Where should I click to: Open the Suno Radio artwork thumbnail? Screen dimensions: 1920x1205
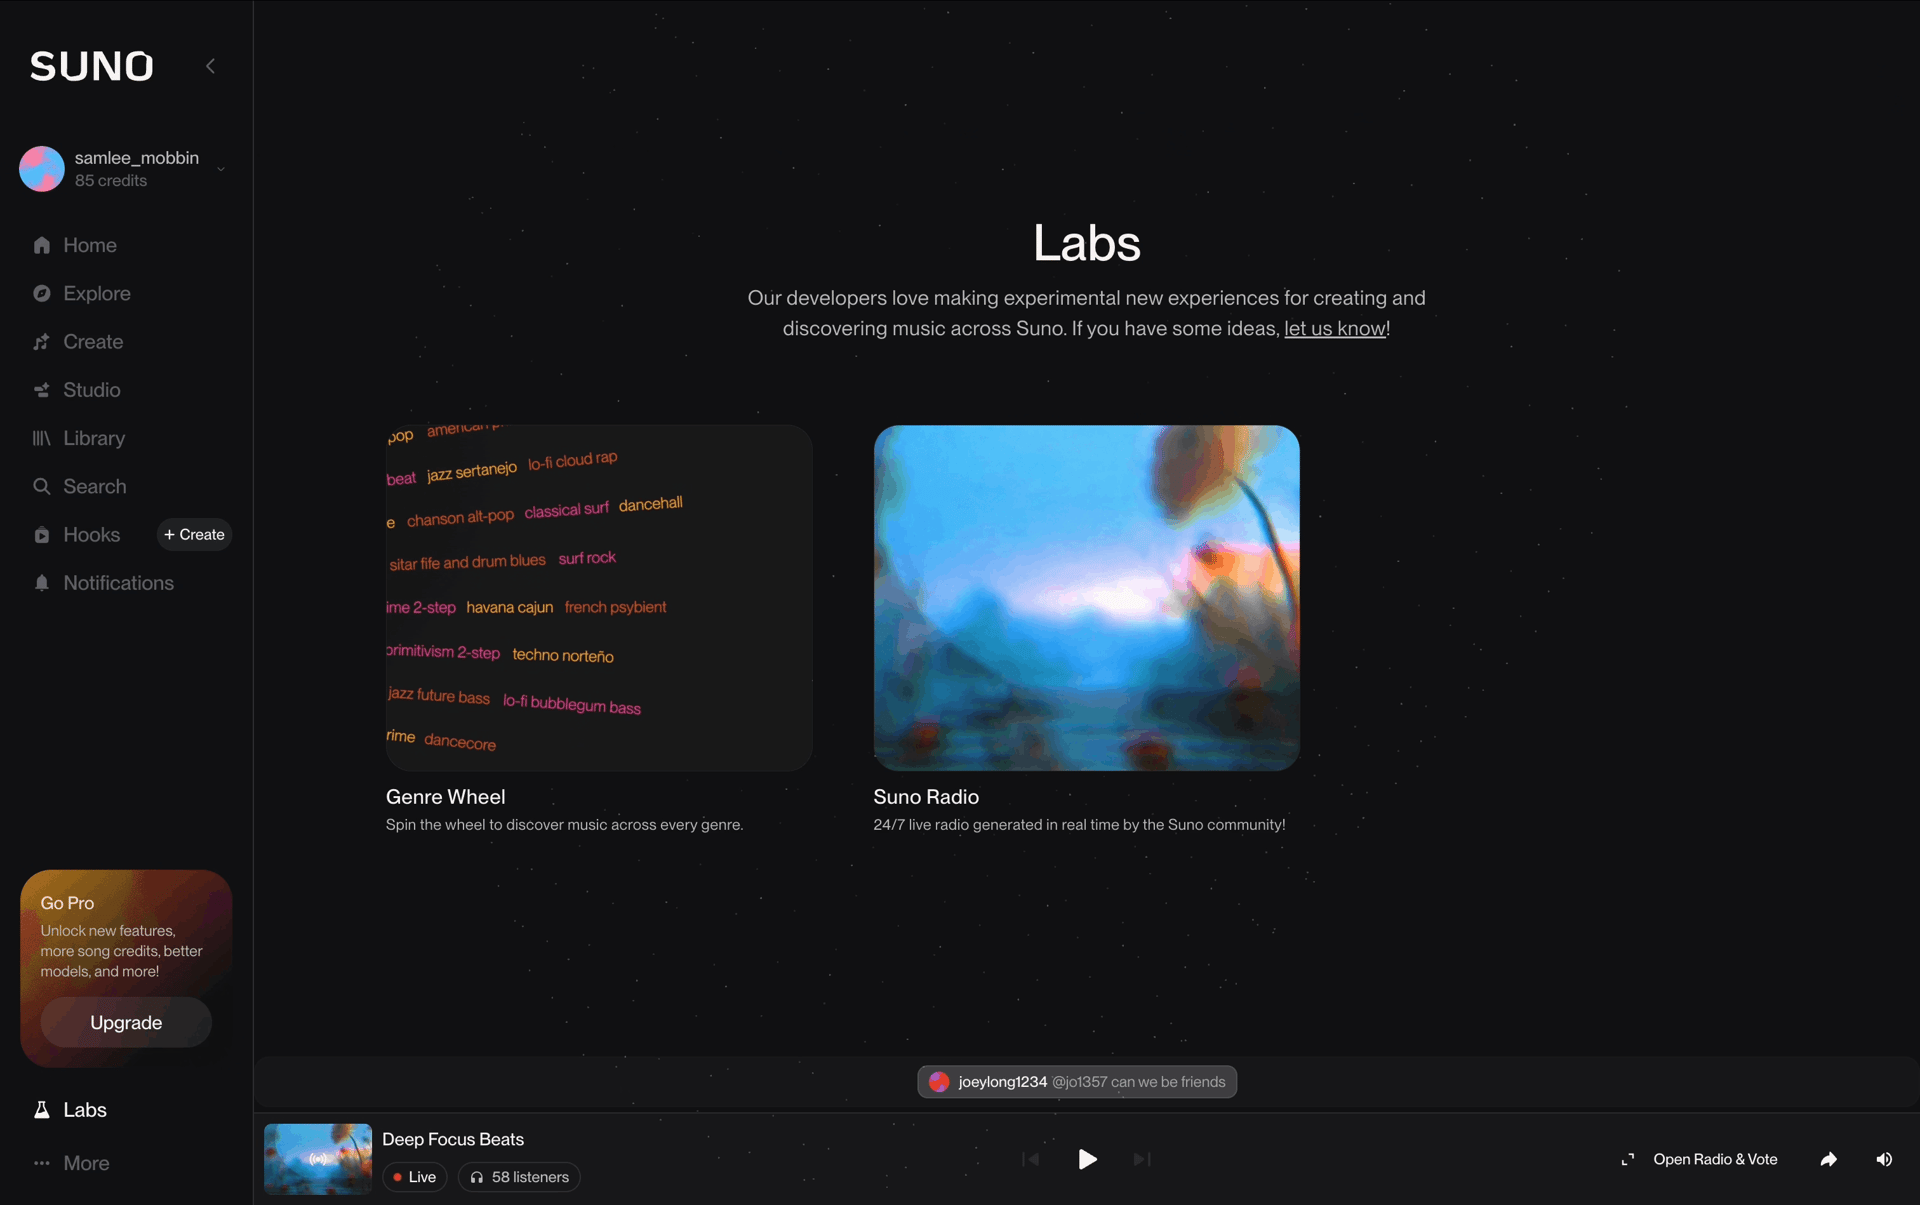click(x=1087, y=598)
